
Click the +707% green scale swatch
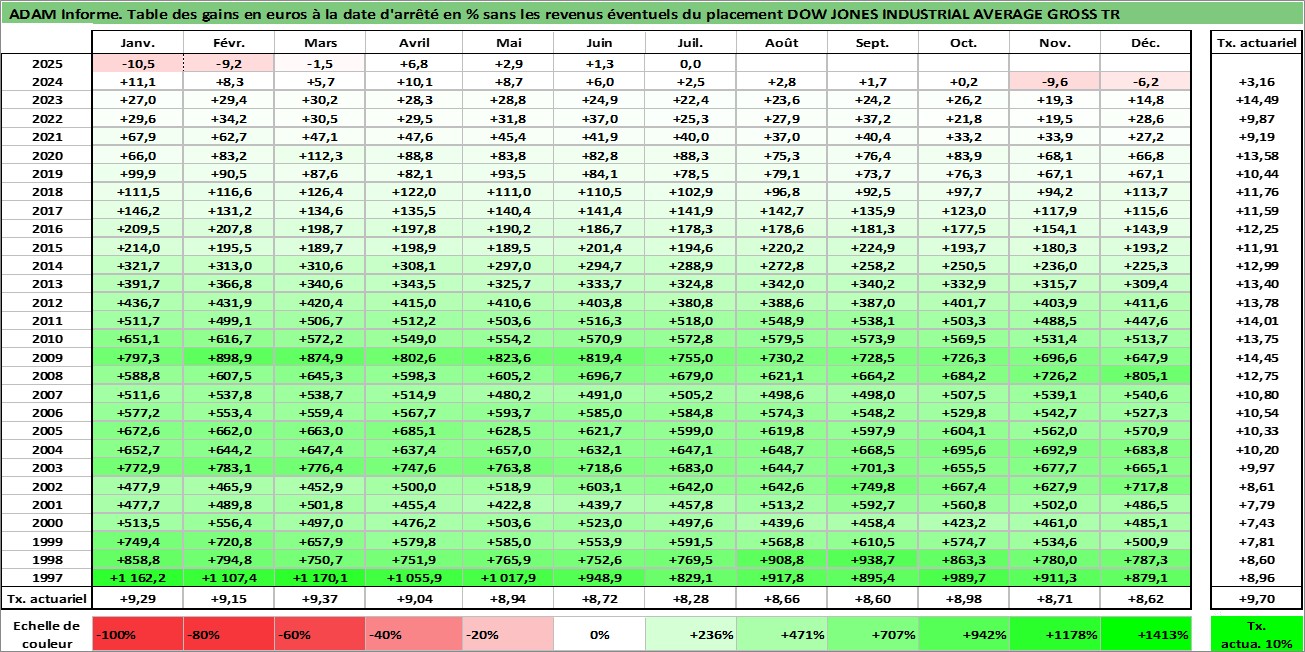(873, 634)
